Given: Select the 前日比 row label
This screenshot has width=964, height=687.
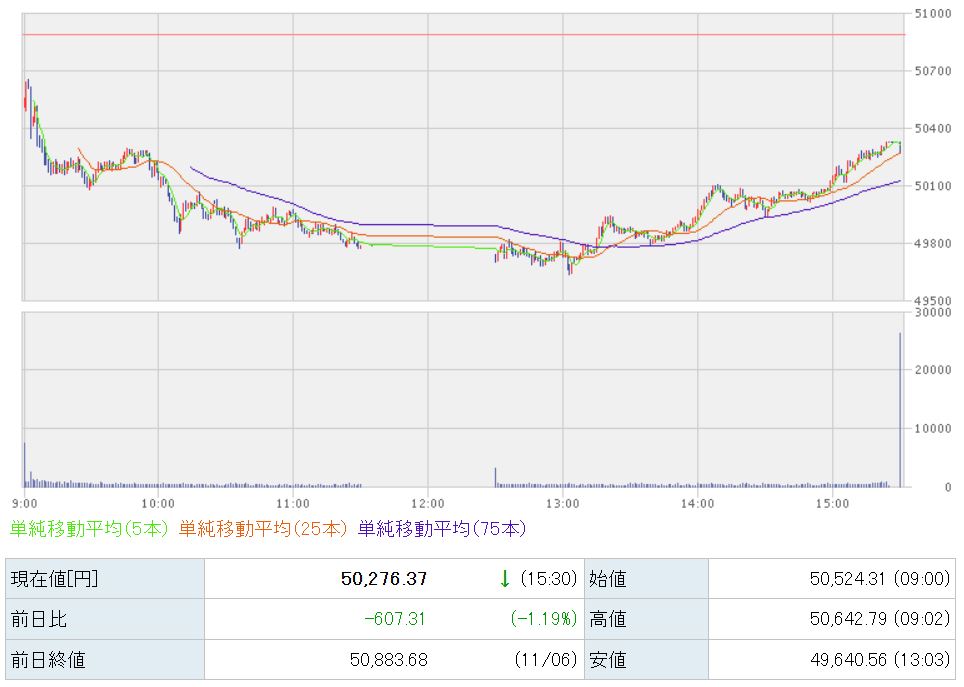Looking at the screenshot, I should 105,620.
